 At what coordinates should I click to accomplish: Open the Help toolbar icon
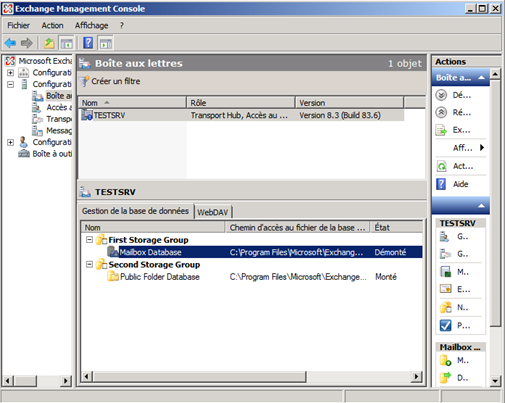coord(88,43)
